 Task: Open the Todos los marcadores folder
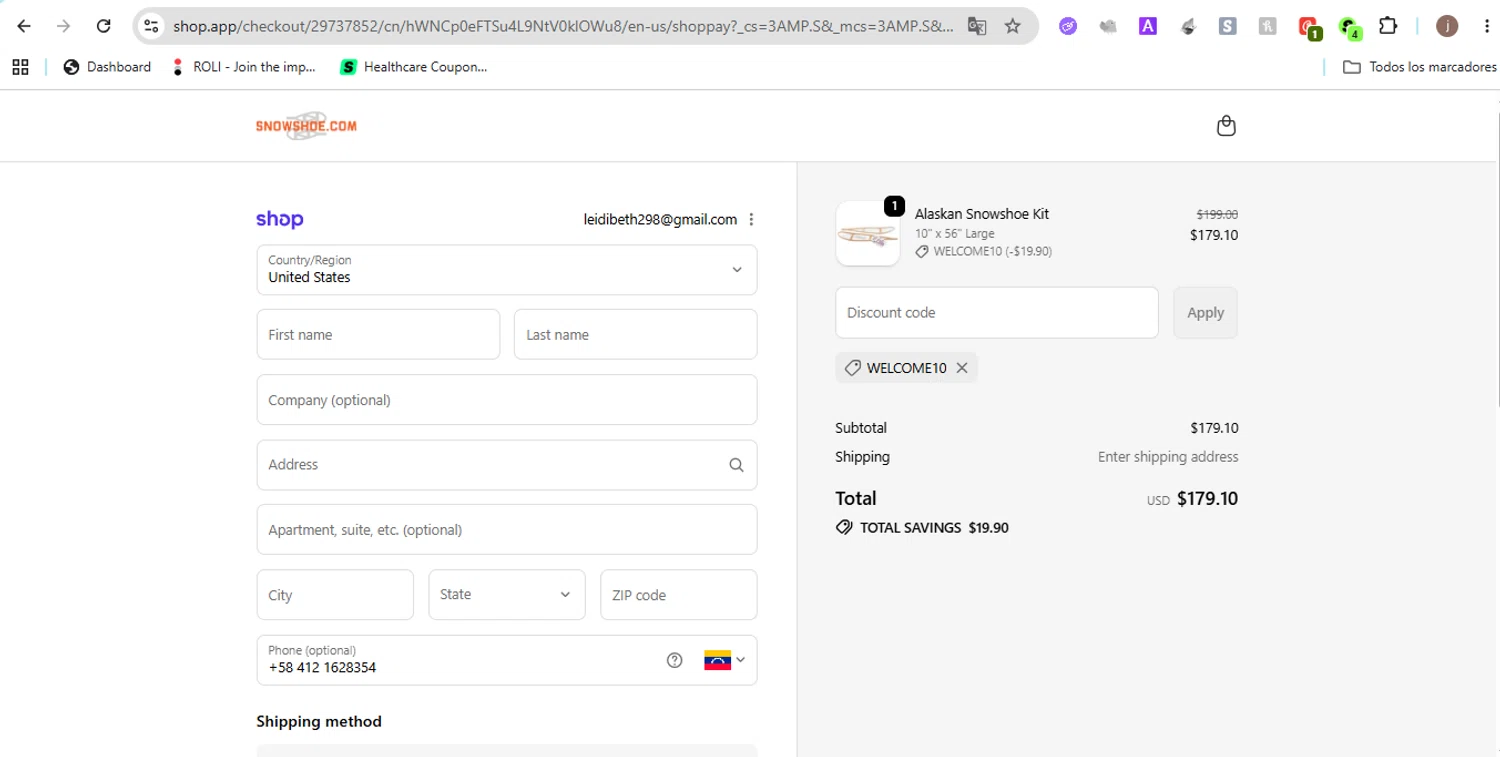click(x=1419, y=67)
